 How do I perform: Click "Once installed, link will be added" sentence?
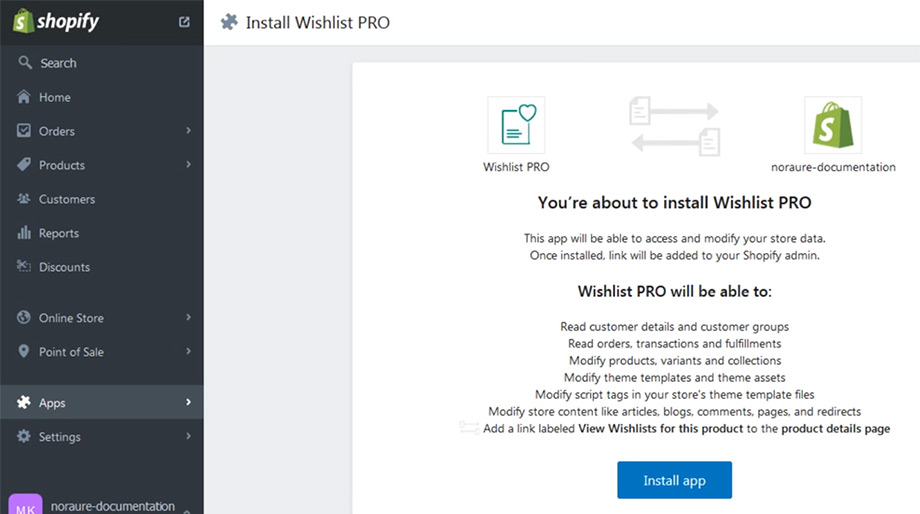pos(675,255)
